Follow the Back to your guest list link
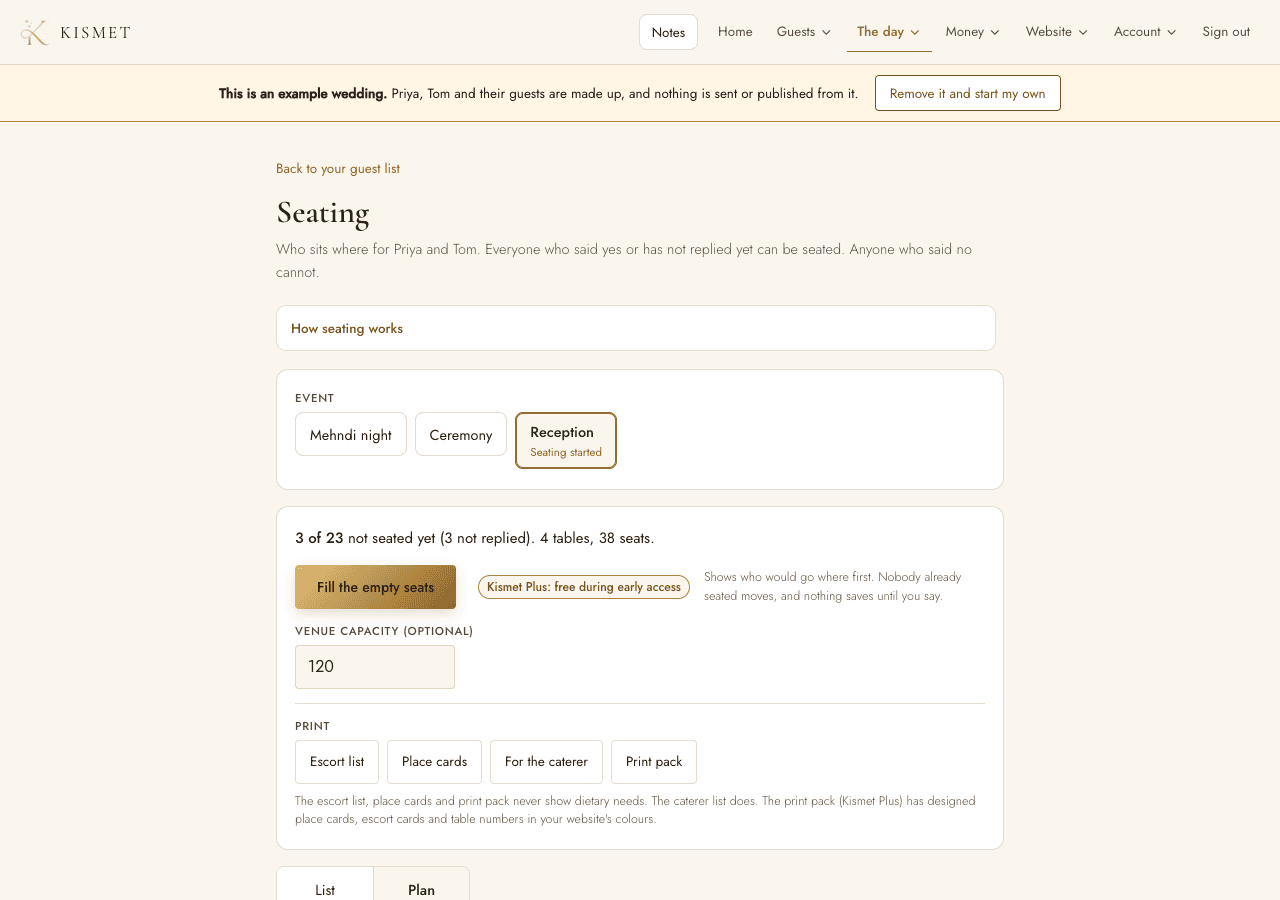1280x900 pixels. [338, 168]
